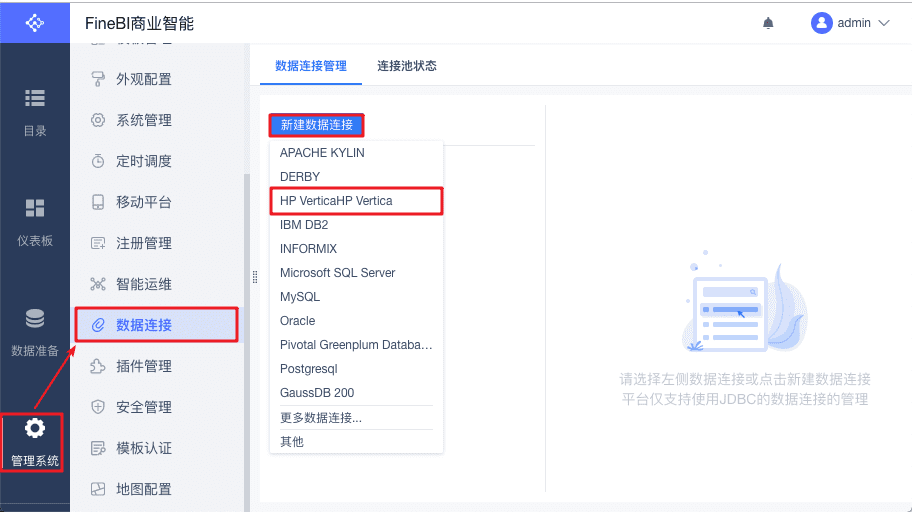Select the 数据连接管理 tab
Viewport: 912px width, 512px height.
311,66
